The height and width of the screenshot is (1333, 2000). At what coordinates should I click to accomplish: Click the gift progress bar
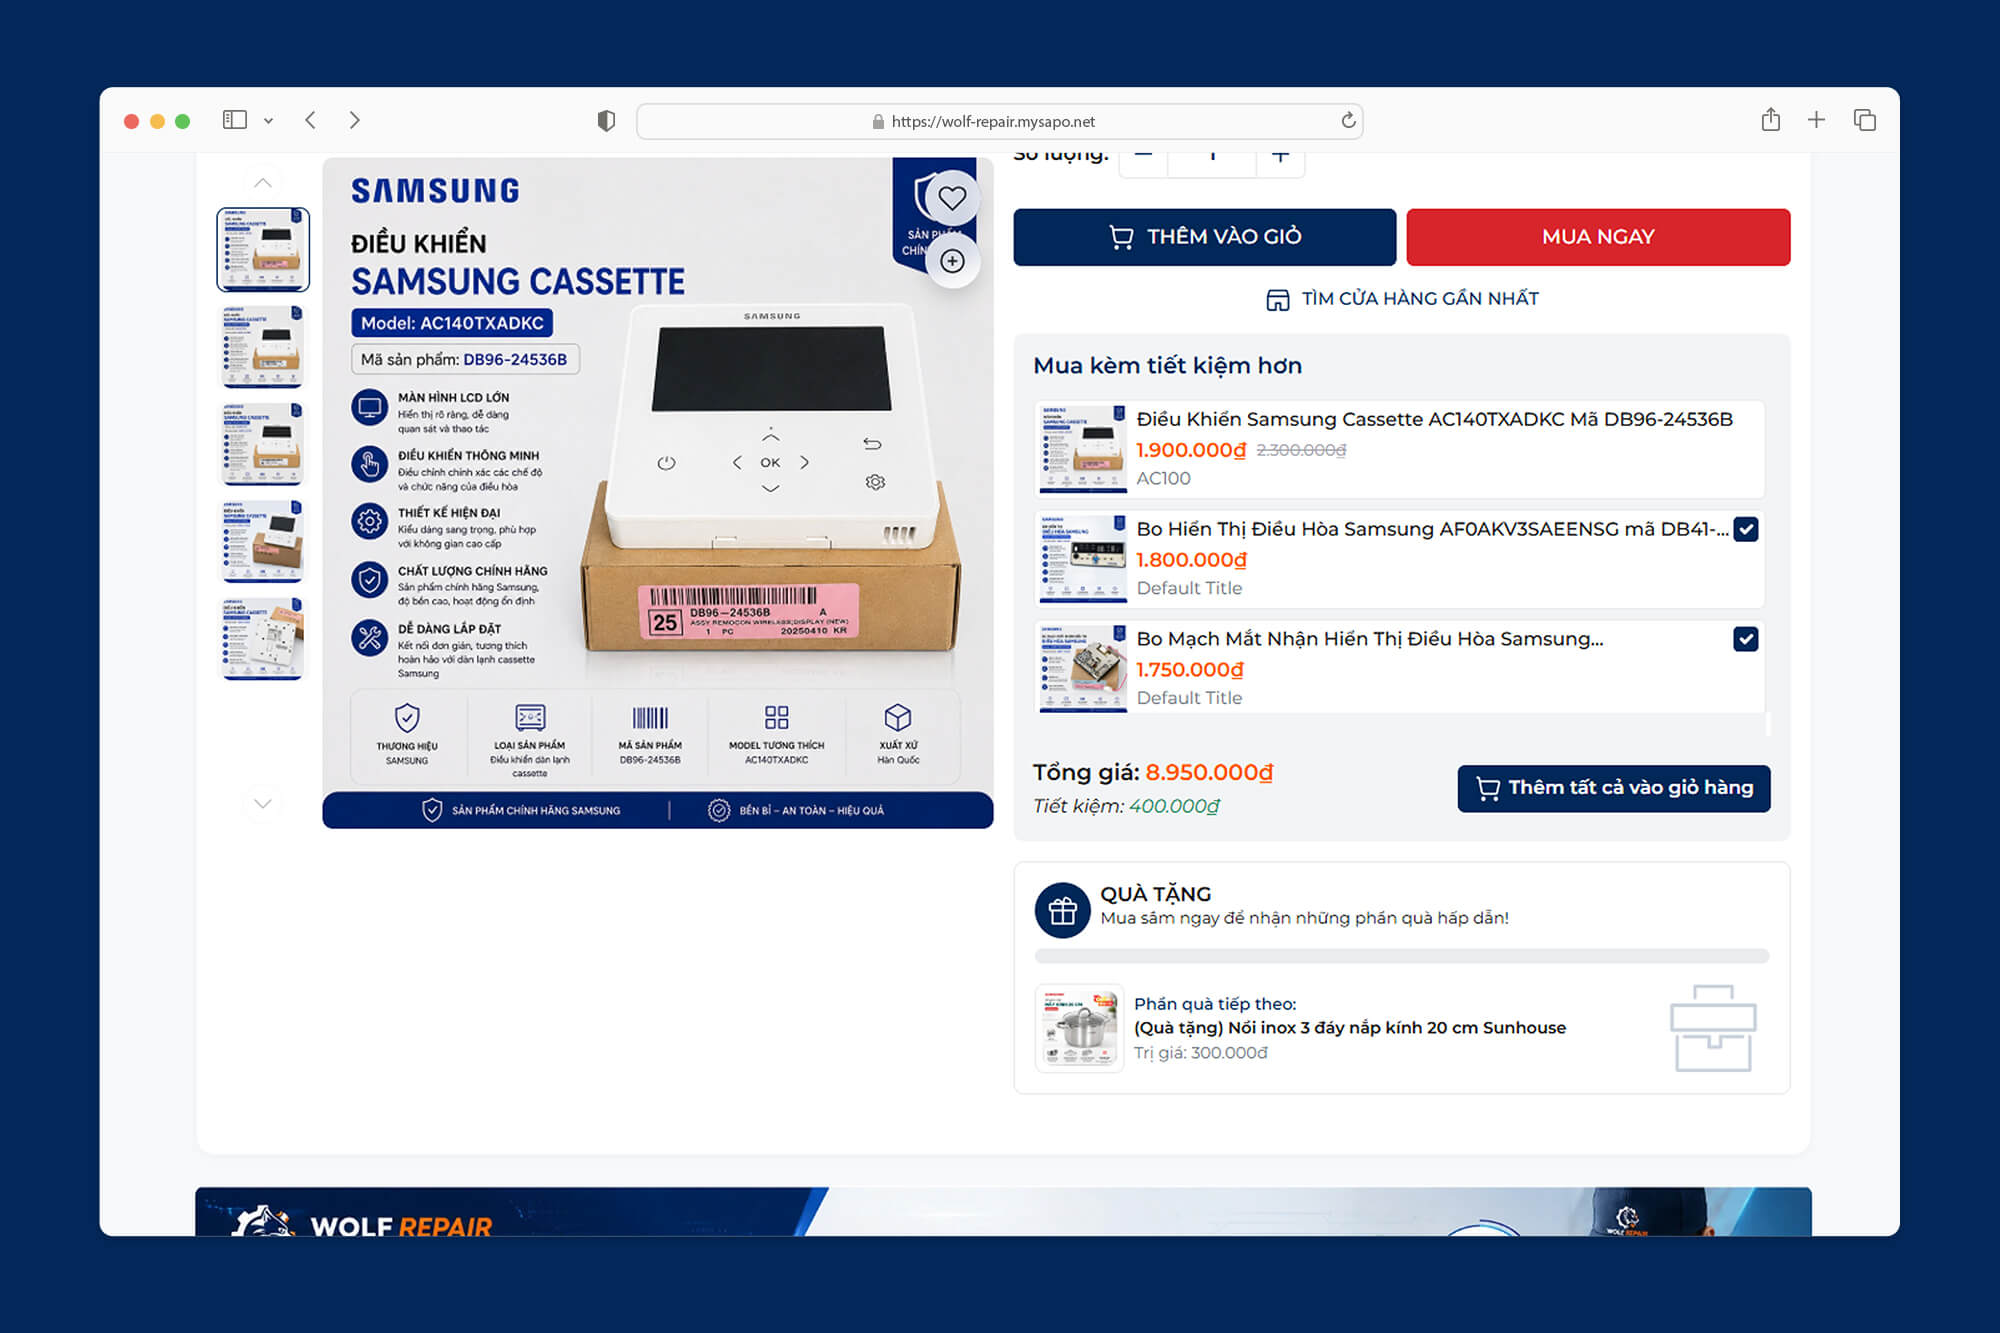[1402, 956]
